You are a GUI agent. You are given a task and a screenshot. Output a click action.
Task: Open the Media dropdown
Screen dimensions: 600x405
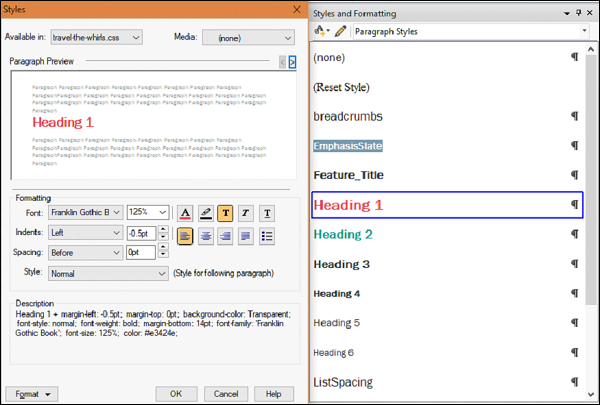[248, 37]
